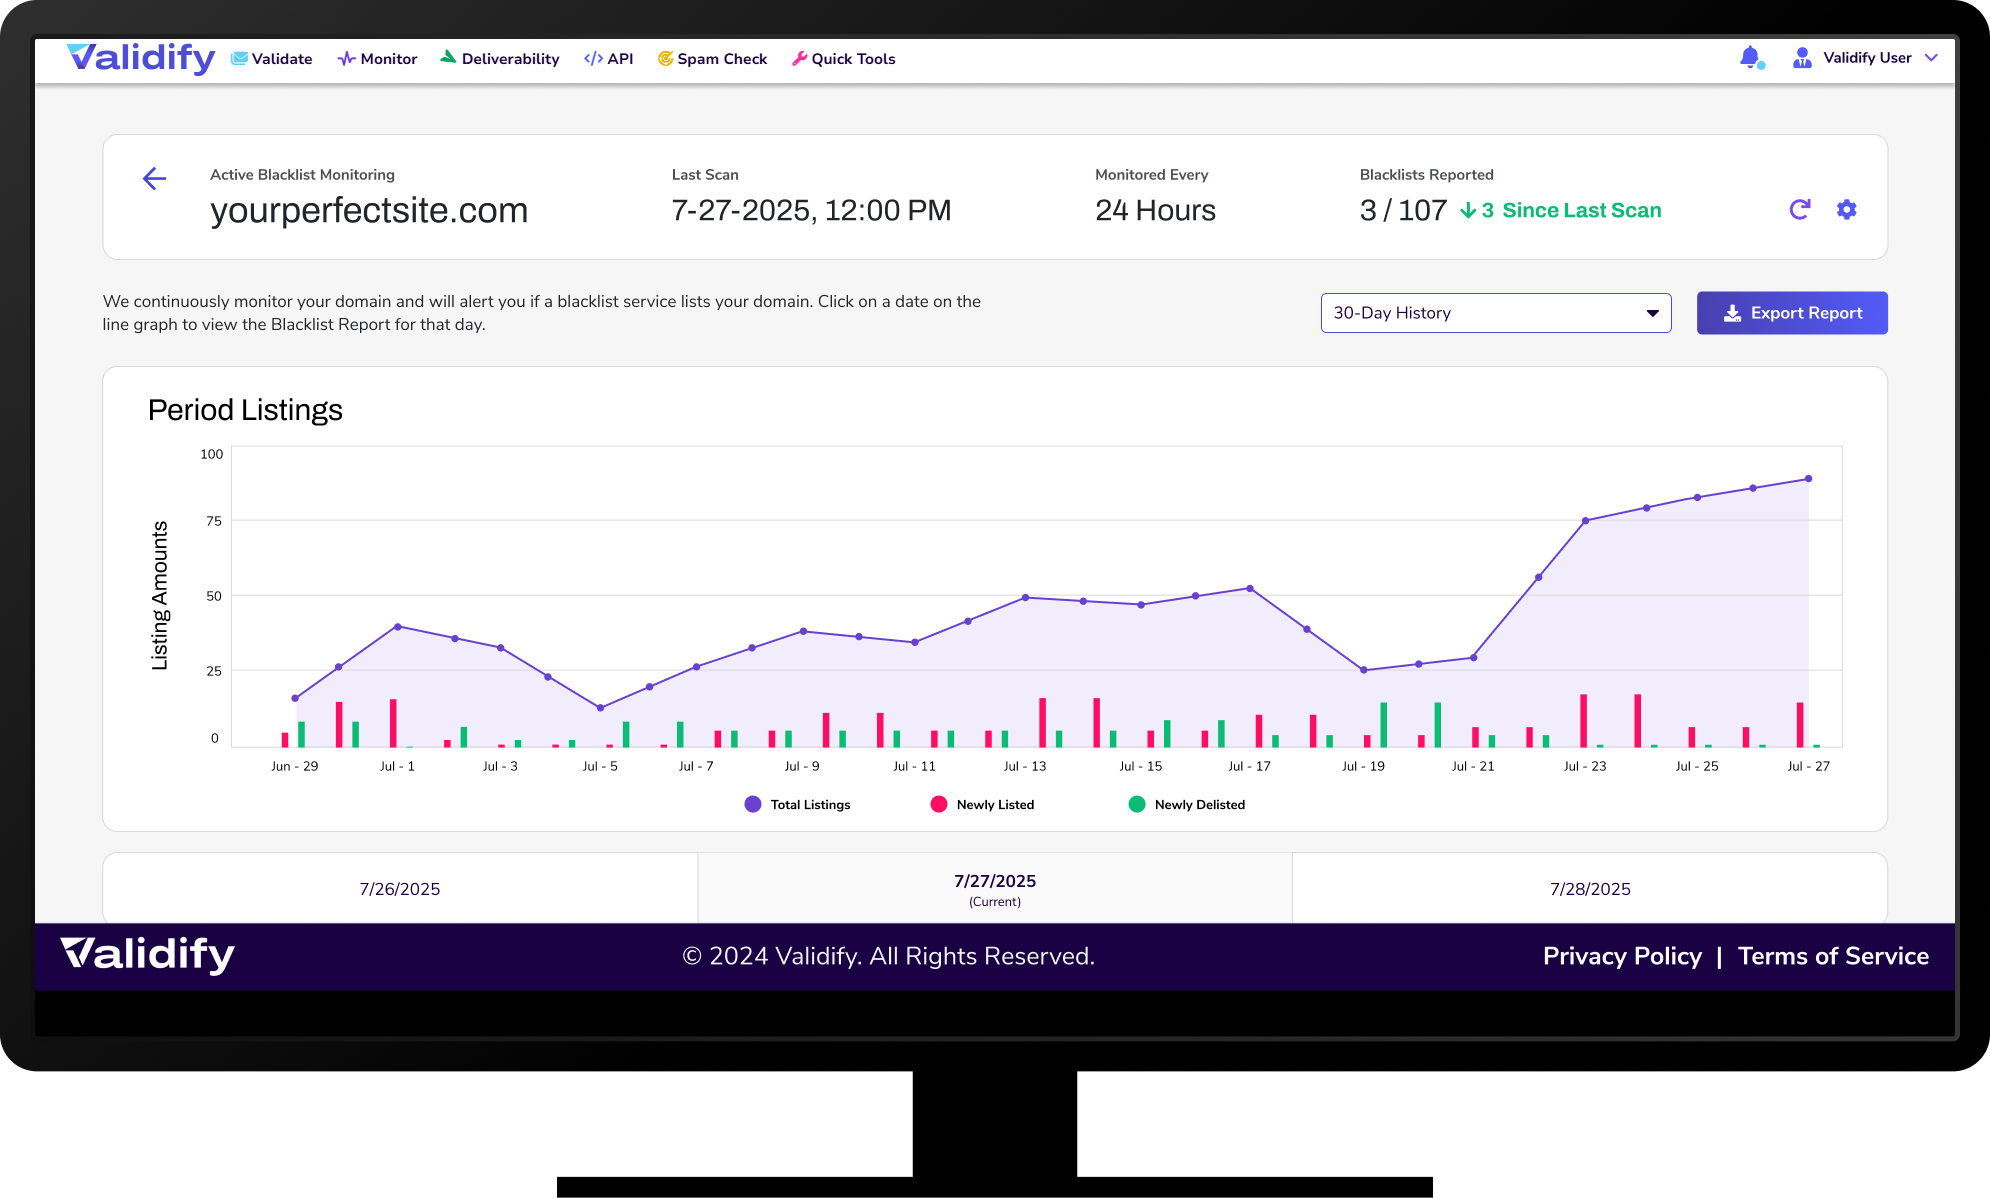This screenshot has height=1198, width=1990.
Task: Toggle Newly Delisted legend series
Action: click(1186, 805)
